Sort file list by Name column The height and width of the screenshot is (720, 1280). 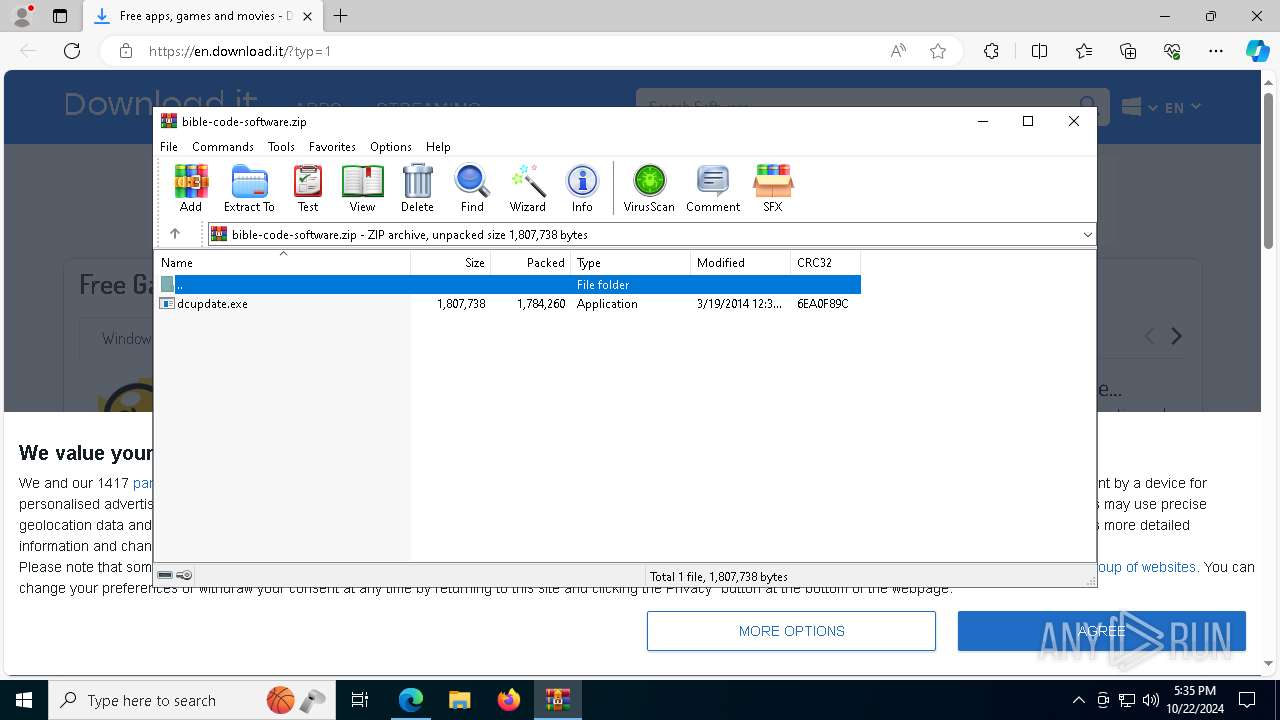283,263
